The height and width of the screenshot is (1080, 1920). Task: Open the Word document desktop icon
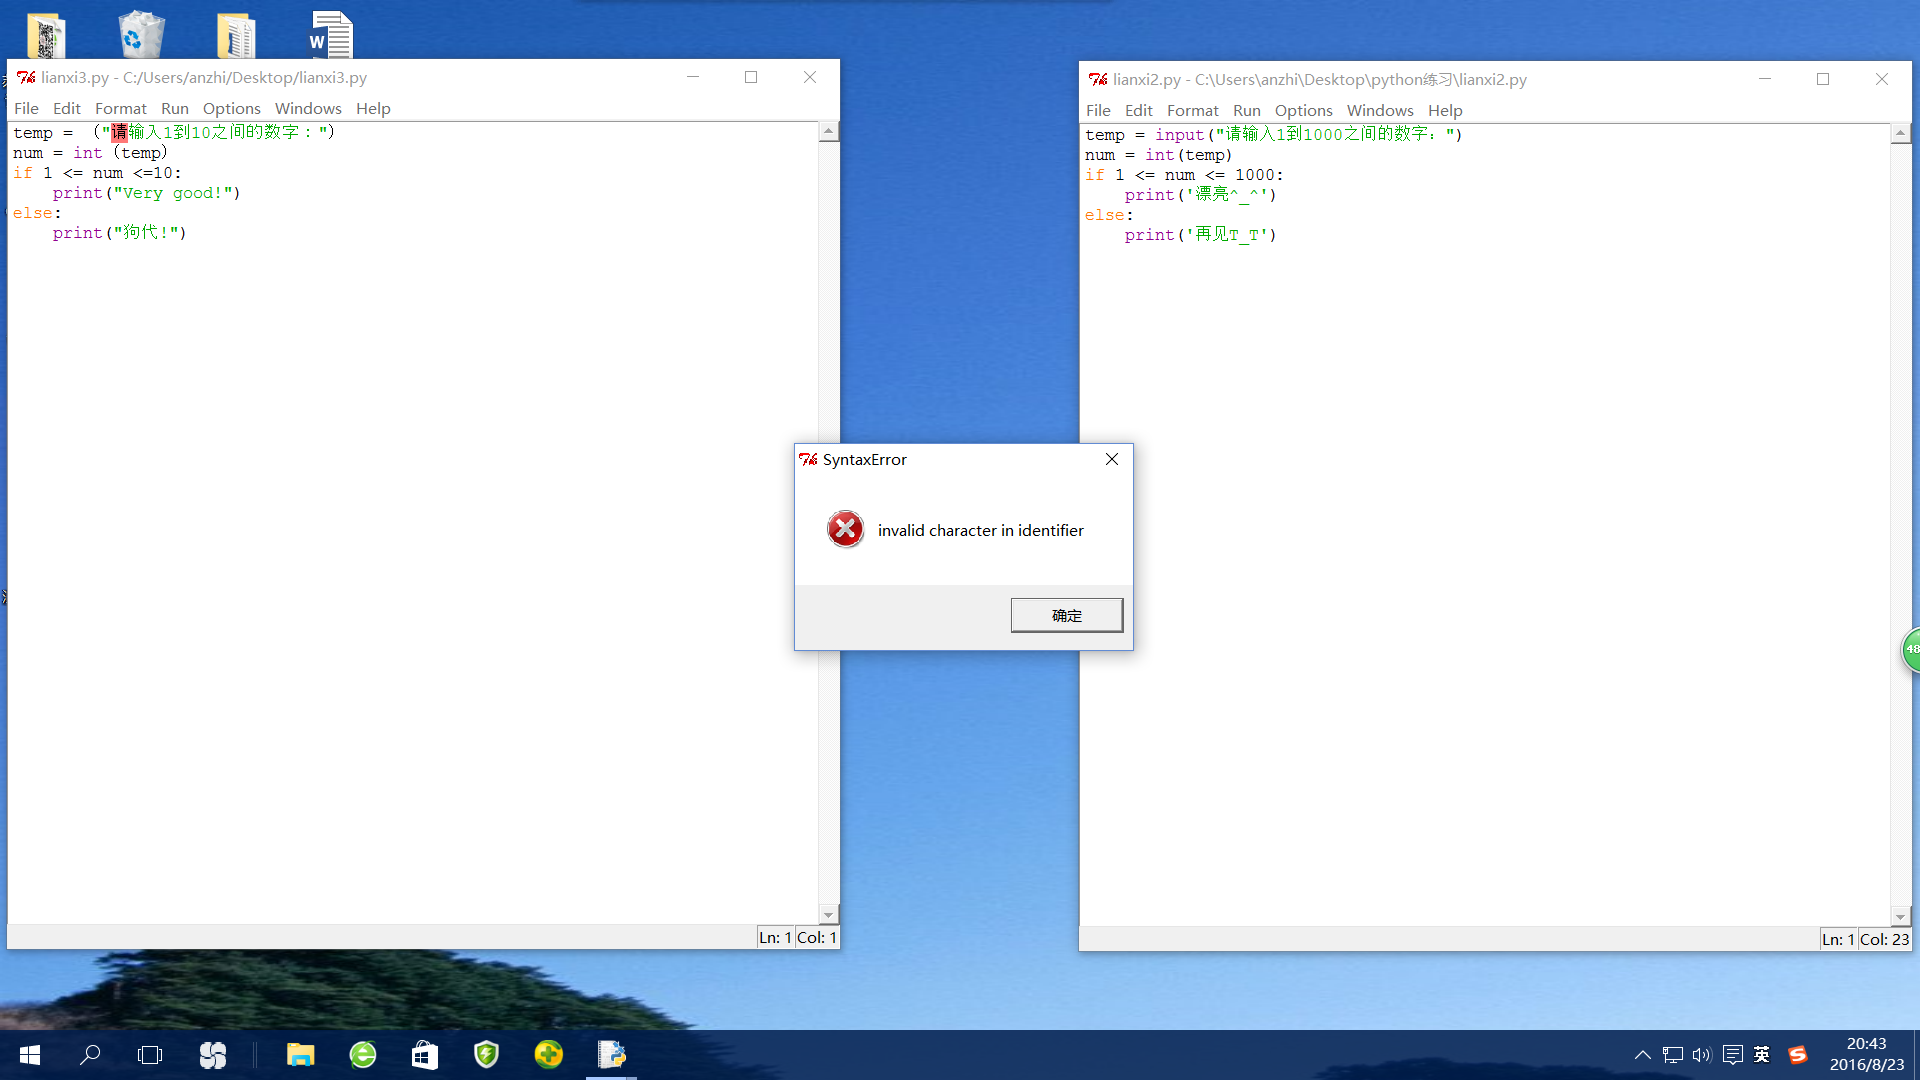click(x=331, y=35)
